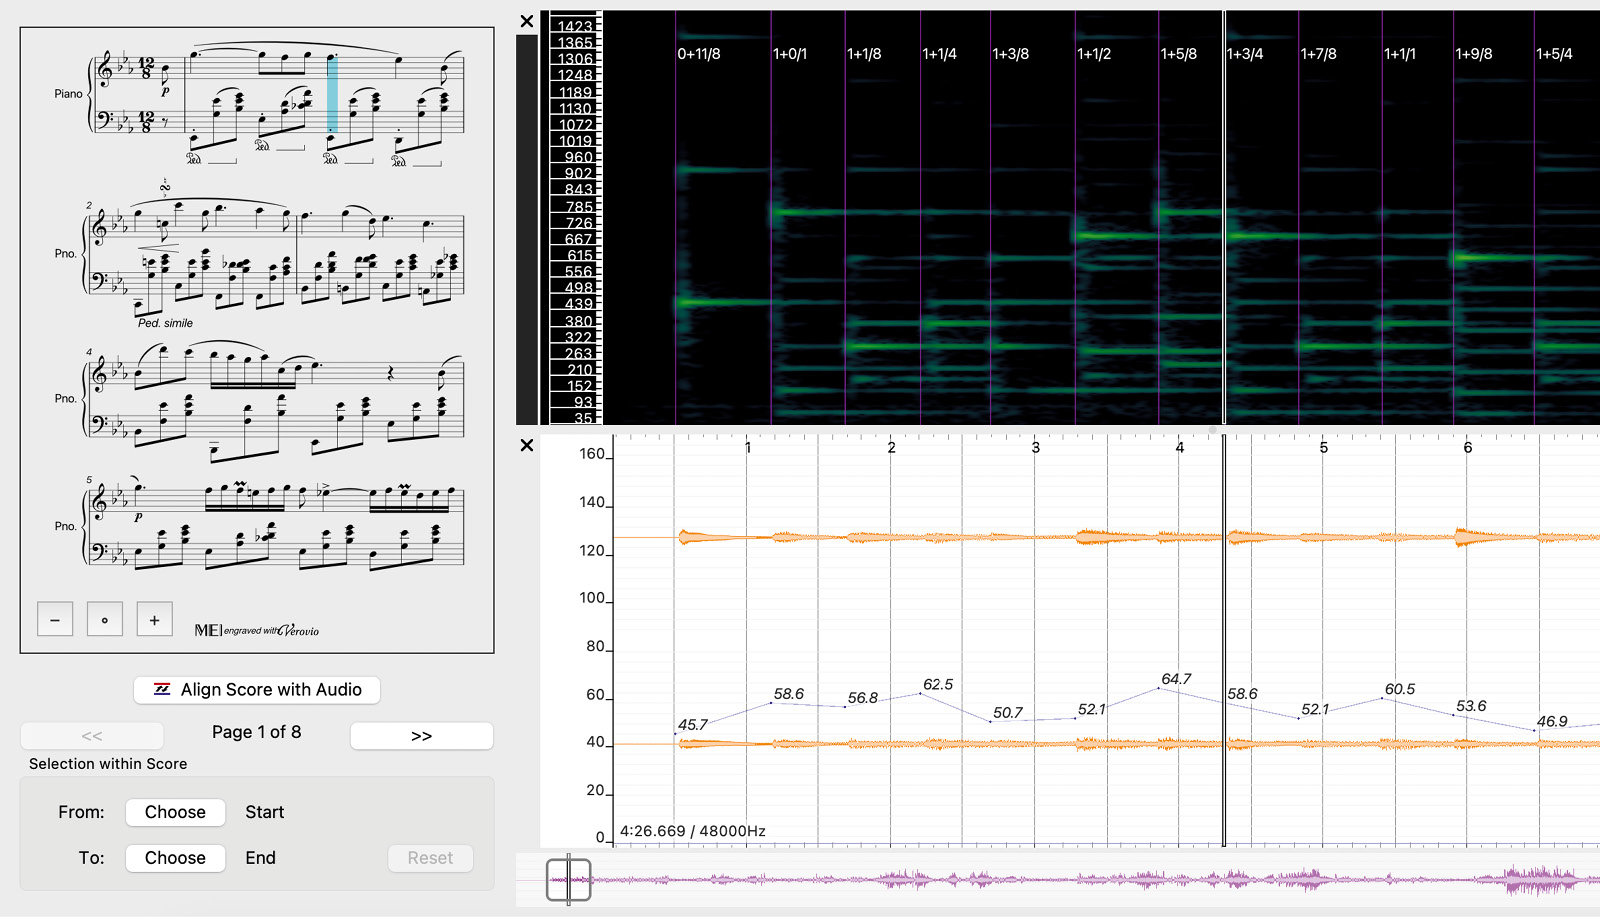Go to the previous score page
Screen dimensions: 1600x917
pos(92,736)
